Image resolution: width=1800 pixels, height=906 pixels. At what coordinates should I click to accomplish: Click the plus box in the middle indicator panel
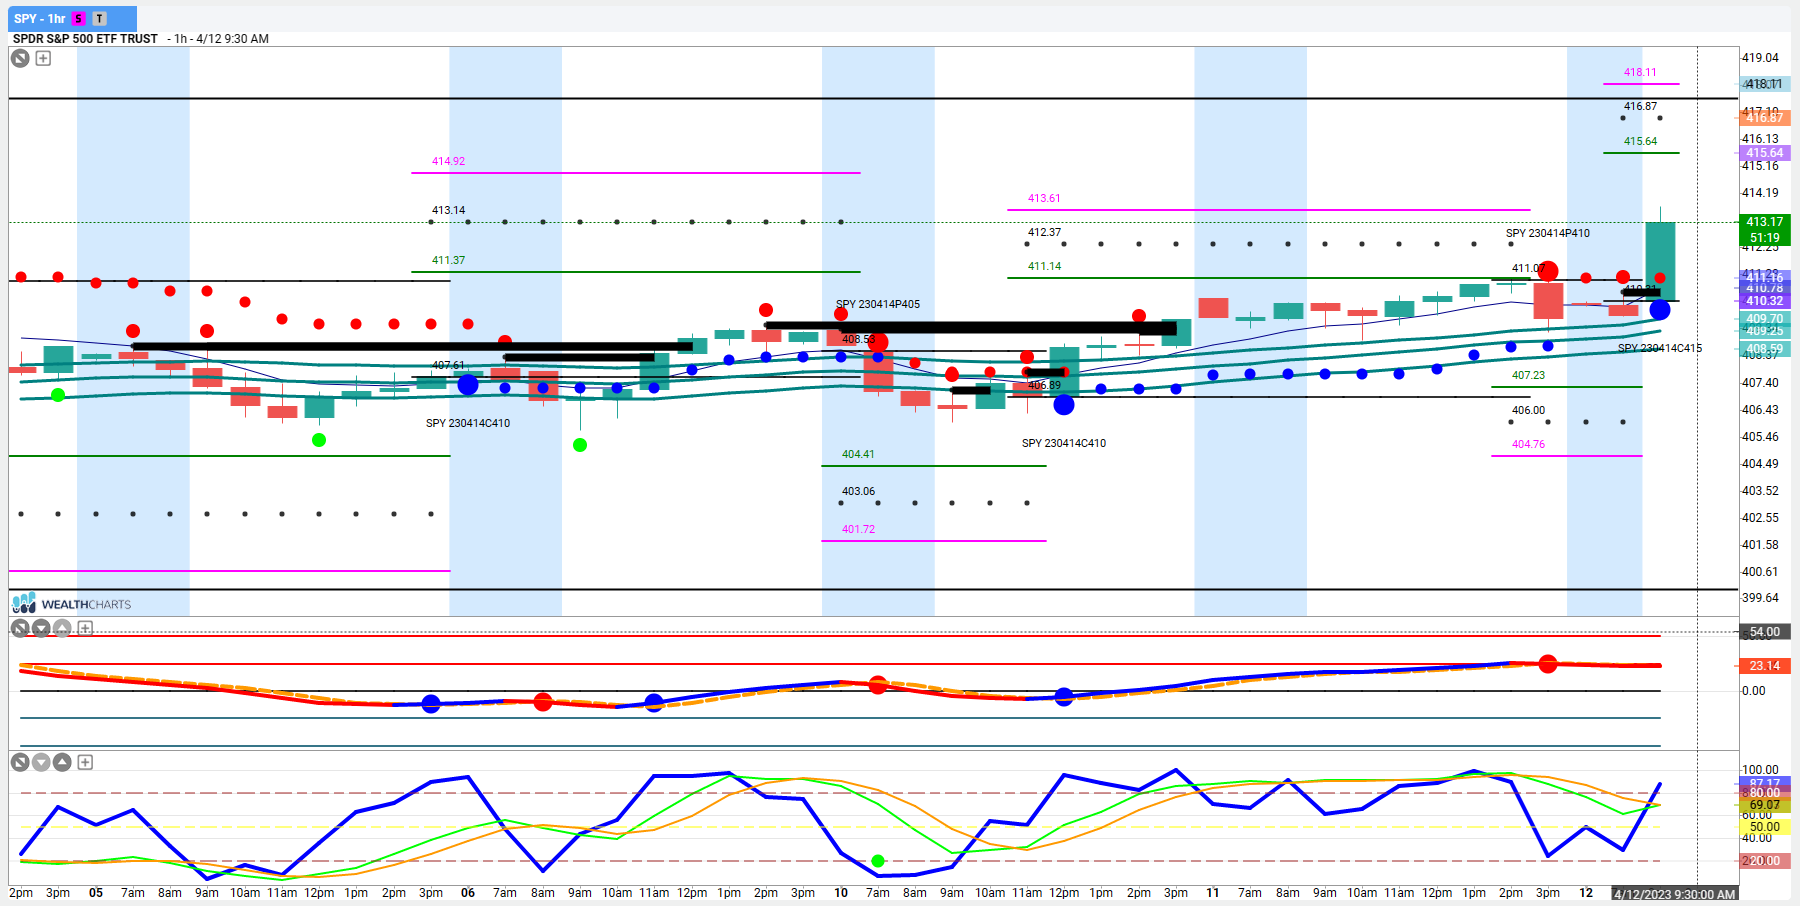coord(85,628)
